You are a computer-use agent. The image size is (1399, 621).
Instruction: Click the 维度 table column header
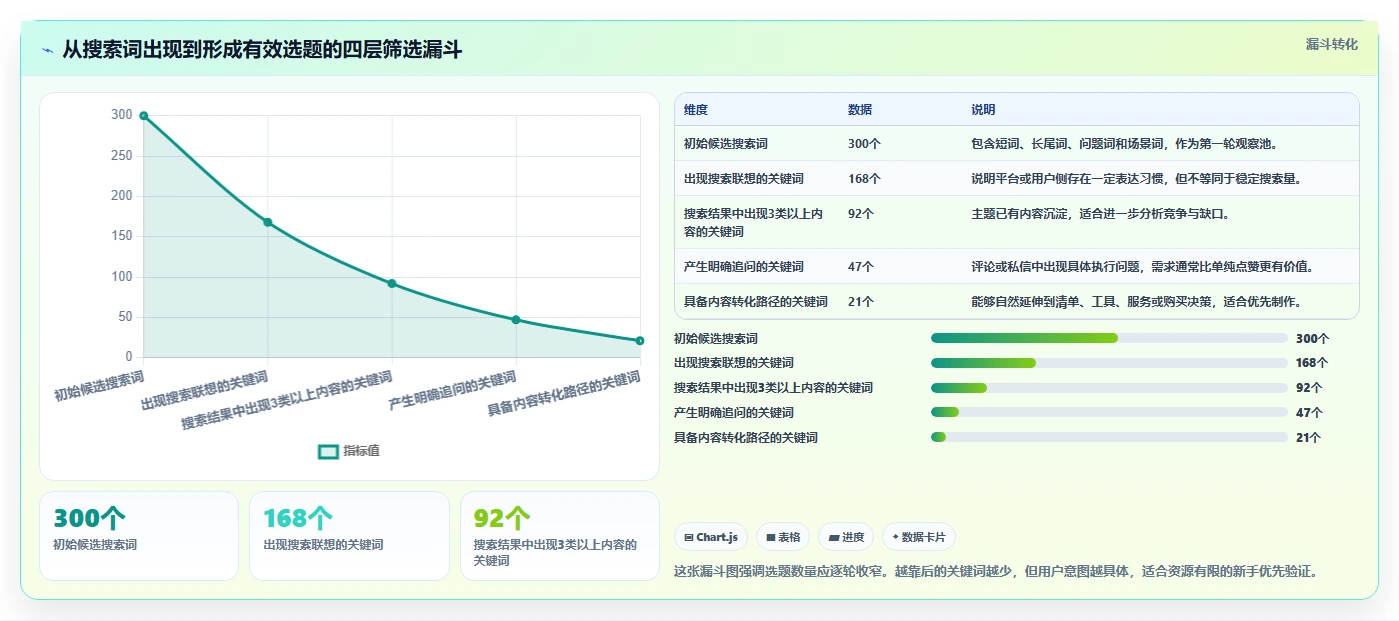[x=696, y=110]
